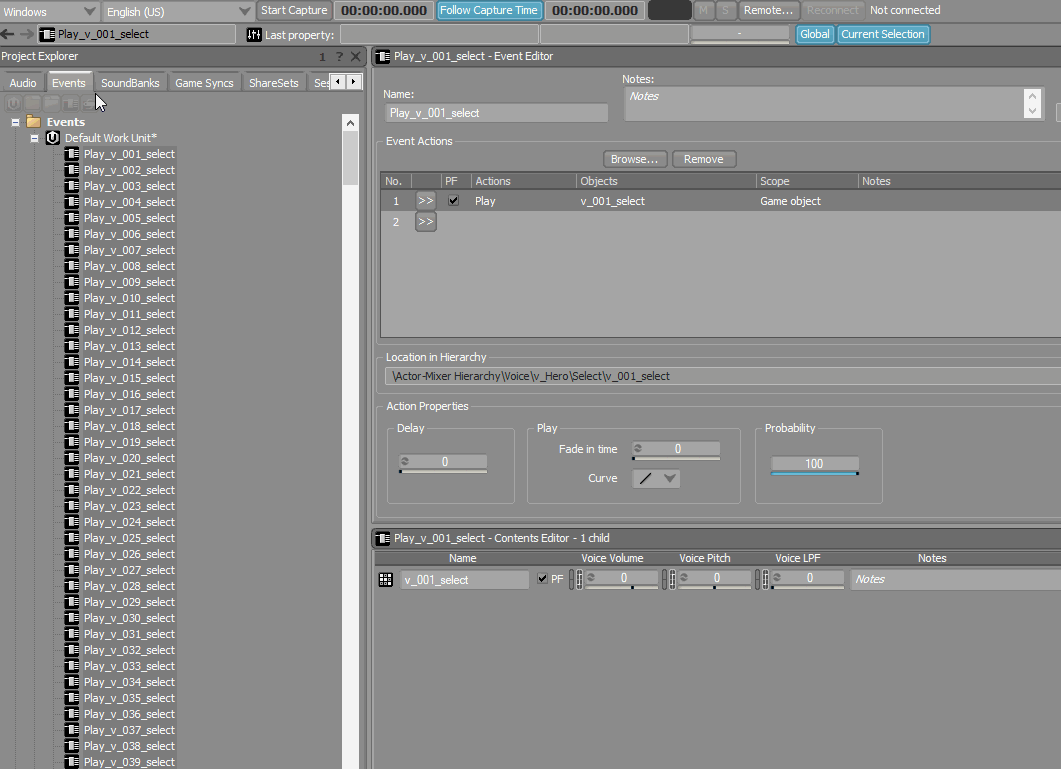This screenshot has width=1061, height=769.
Task: Select Play_v_015_select in the events tree
Action: [x=129, y=378]
